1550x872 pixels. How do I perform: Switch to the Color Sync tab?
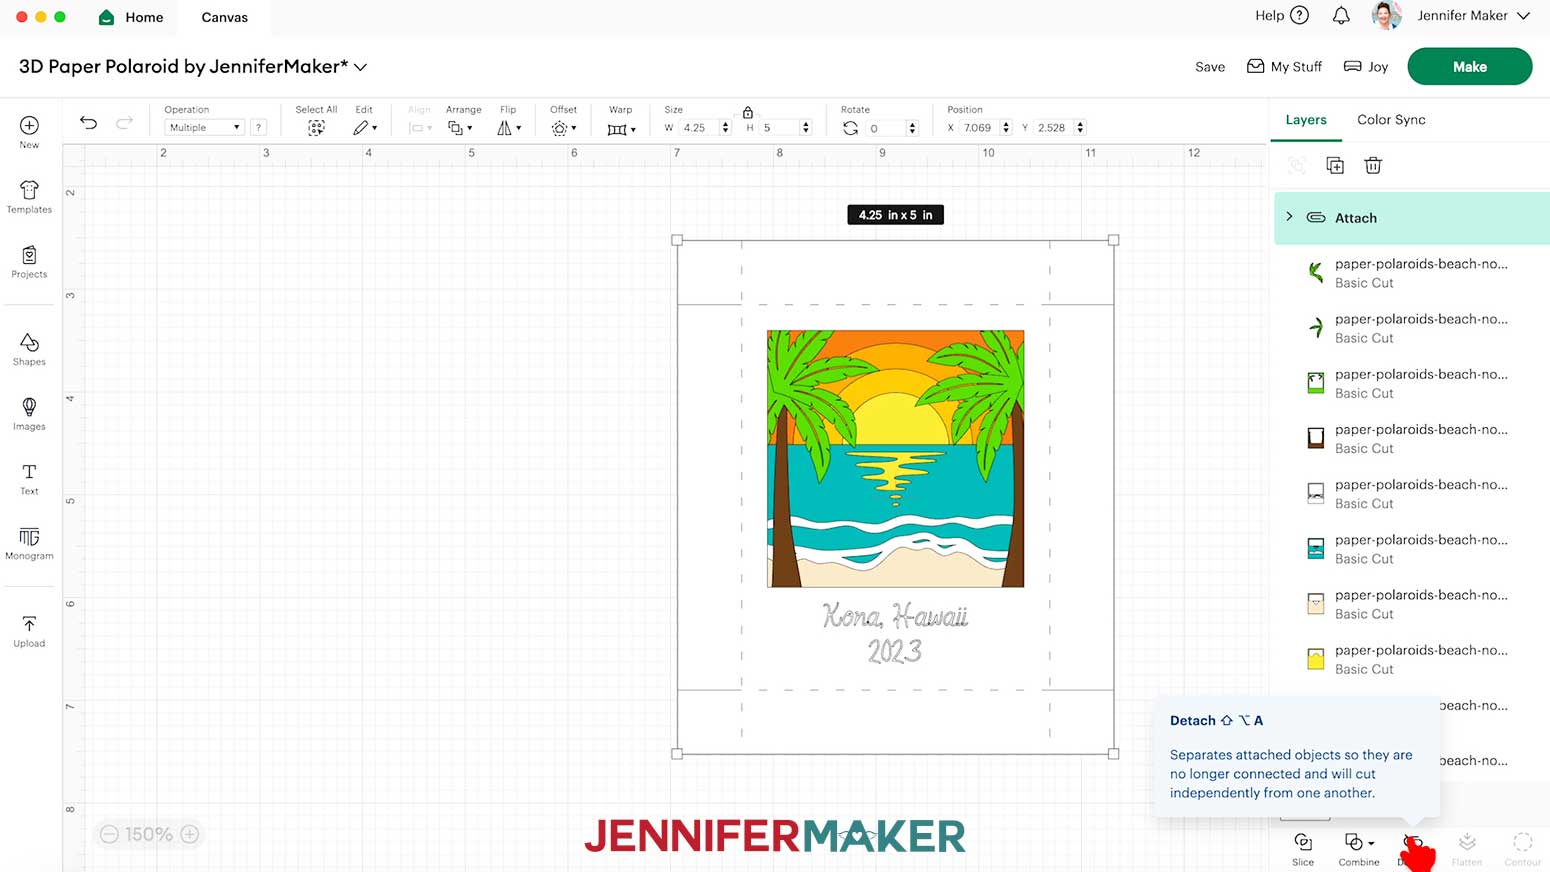[1391, 120]
